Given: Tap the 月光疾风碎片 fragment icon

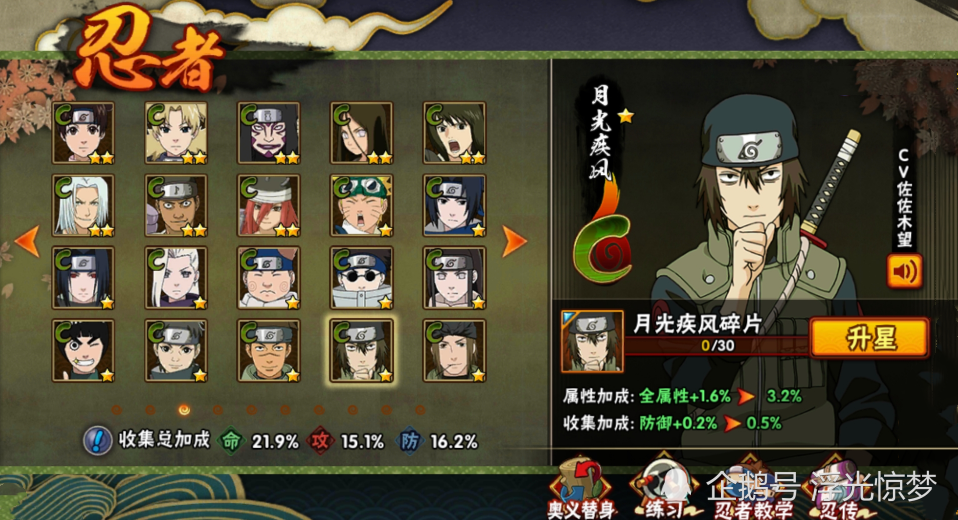Looking at the screenshot, I should click(x=592, y=341).
